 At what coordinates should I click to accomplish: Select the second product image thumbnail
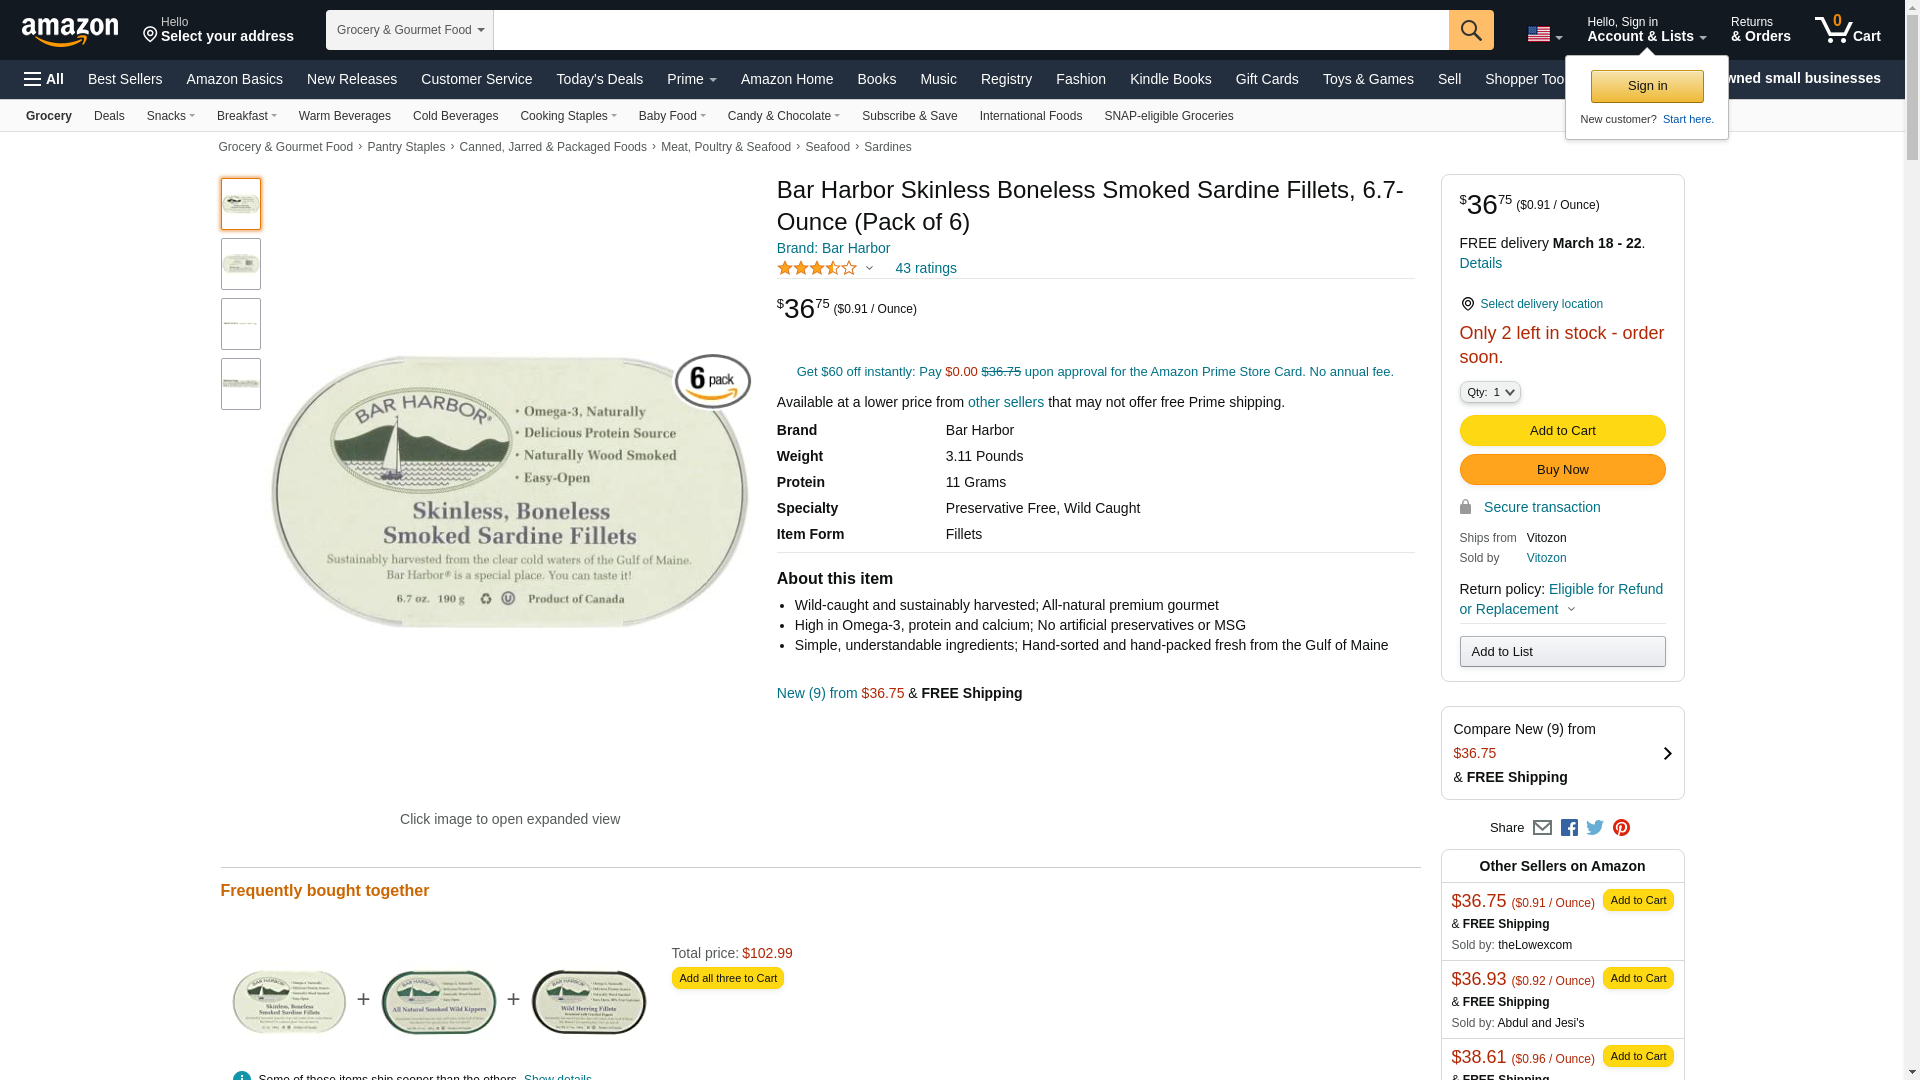[241, 264]
